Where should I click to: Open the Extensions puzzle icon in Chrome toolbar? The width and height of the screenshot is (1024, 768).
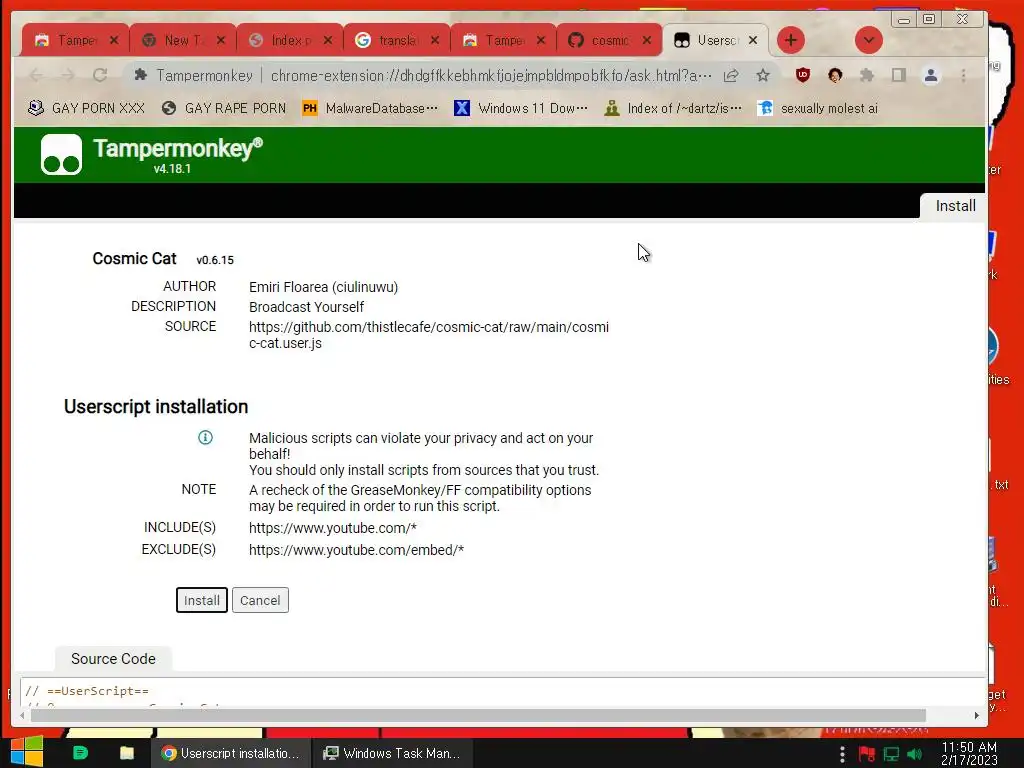(x=867, y=75)
